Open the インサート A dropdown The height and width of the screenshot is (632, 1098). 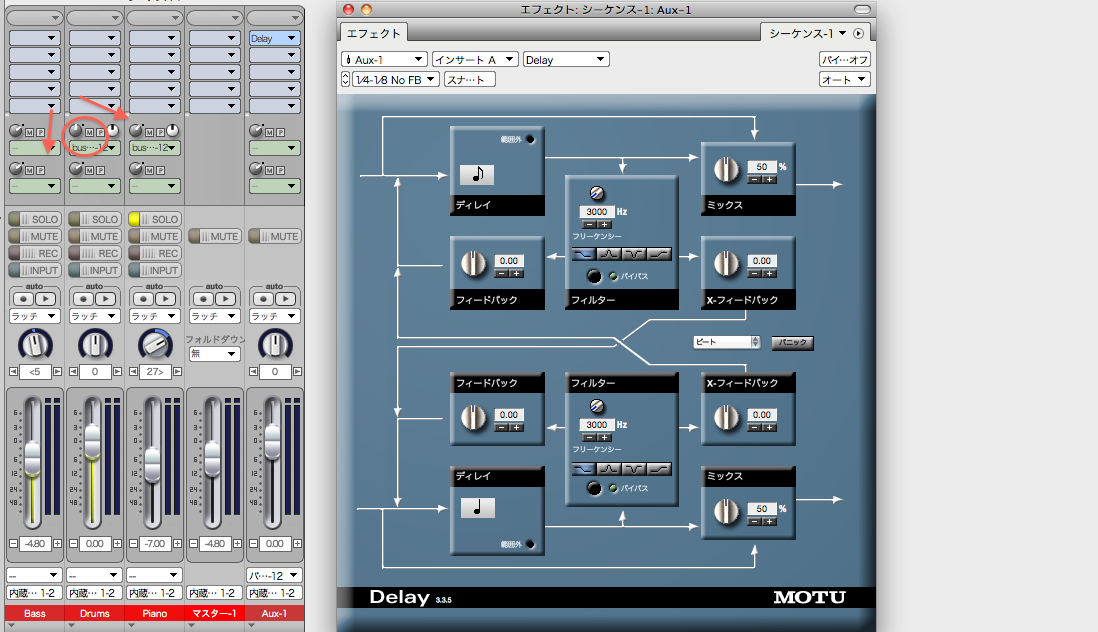click(x=475, y=59)
